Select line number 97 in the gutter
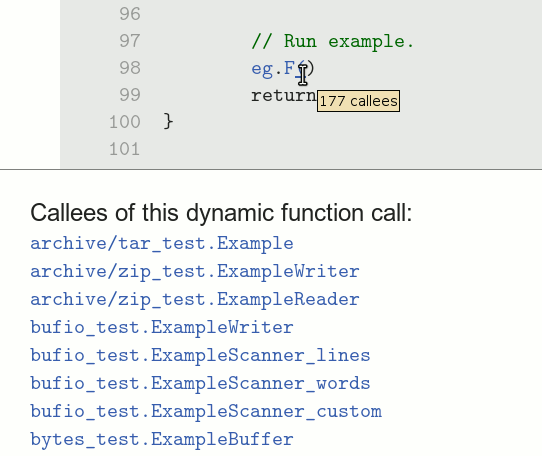Image resolution: width=542 pixels, height=456 pixels. (130, 41)
